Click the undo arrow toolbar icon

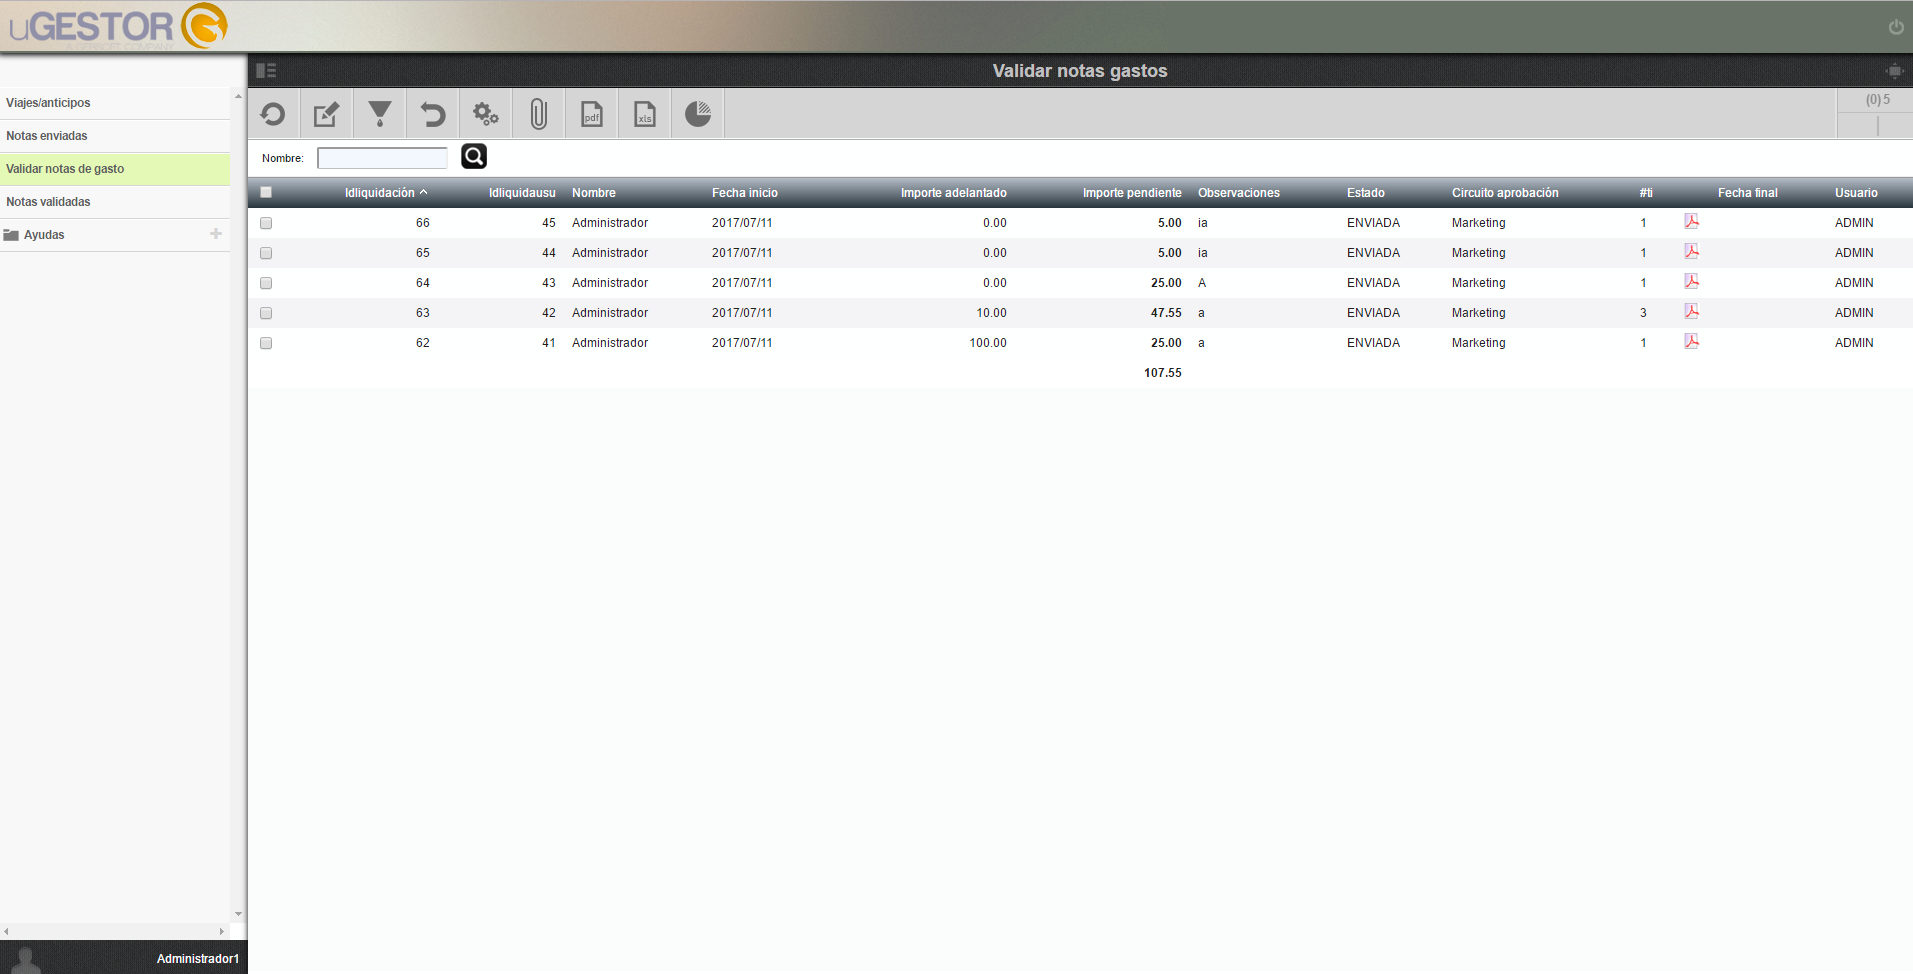(x=432, y=114)
